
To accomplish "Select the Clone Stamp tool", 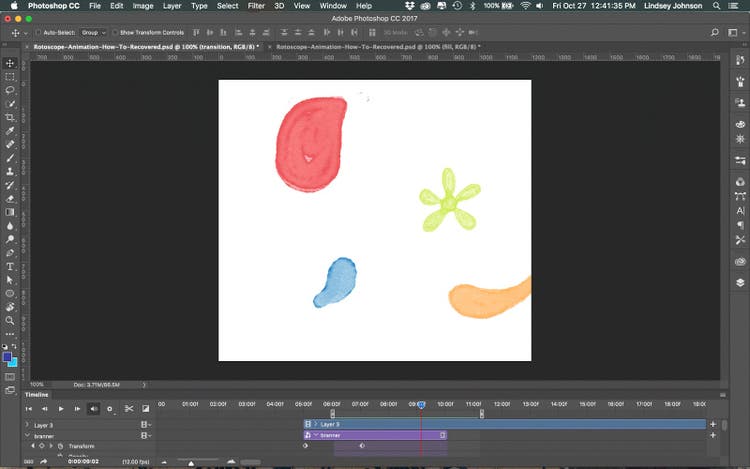I will (10, 171).
